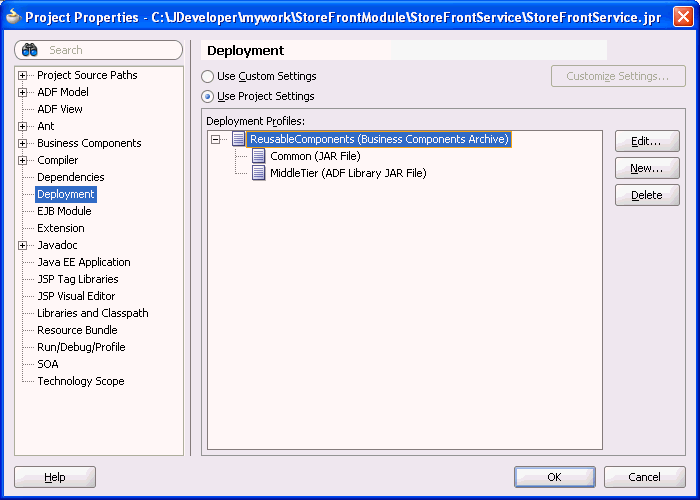Screen dimensions: 700x500
Task: Open the ADF View category
Action: pos(60,109)
